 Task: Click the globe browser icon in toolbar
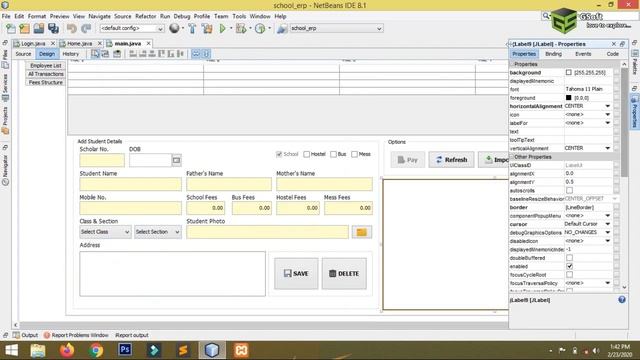(x=174, y=28)
